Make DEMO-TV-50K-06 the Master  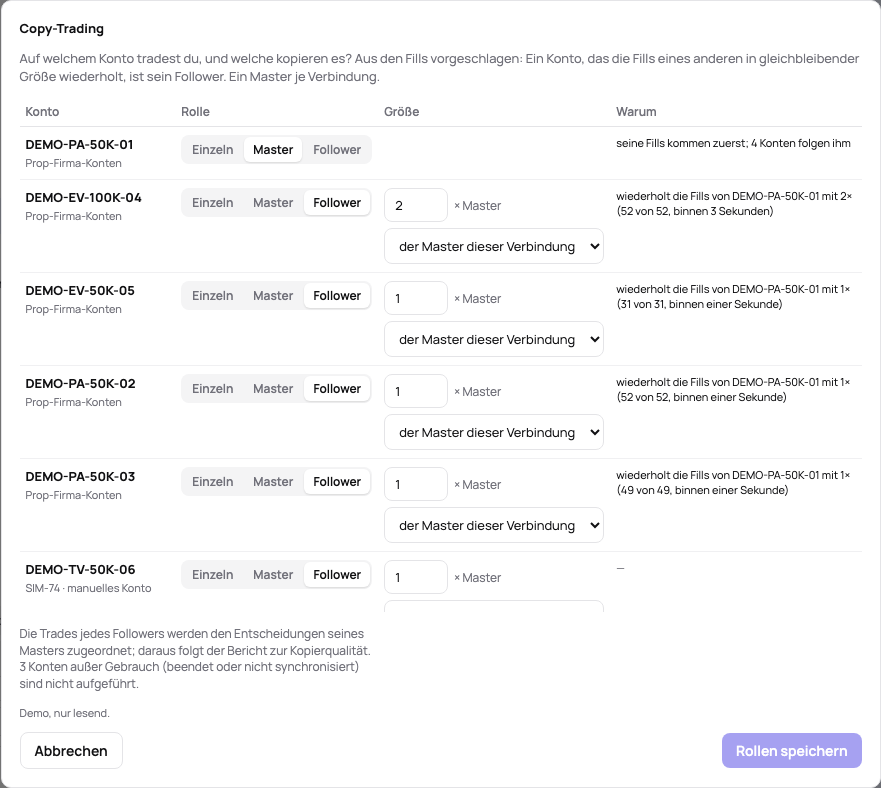tap(273, 574)
